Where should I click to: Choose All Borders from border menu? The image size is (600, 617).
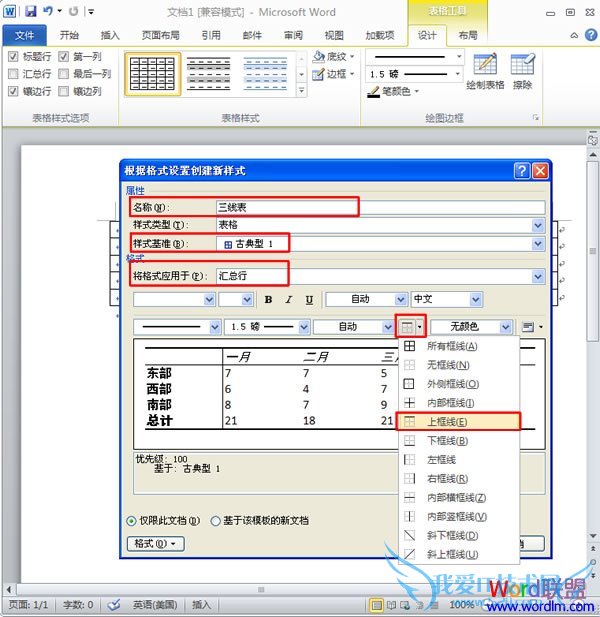[x=459, y=346]
